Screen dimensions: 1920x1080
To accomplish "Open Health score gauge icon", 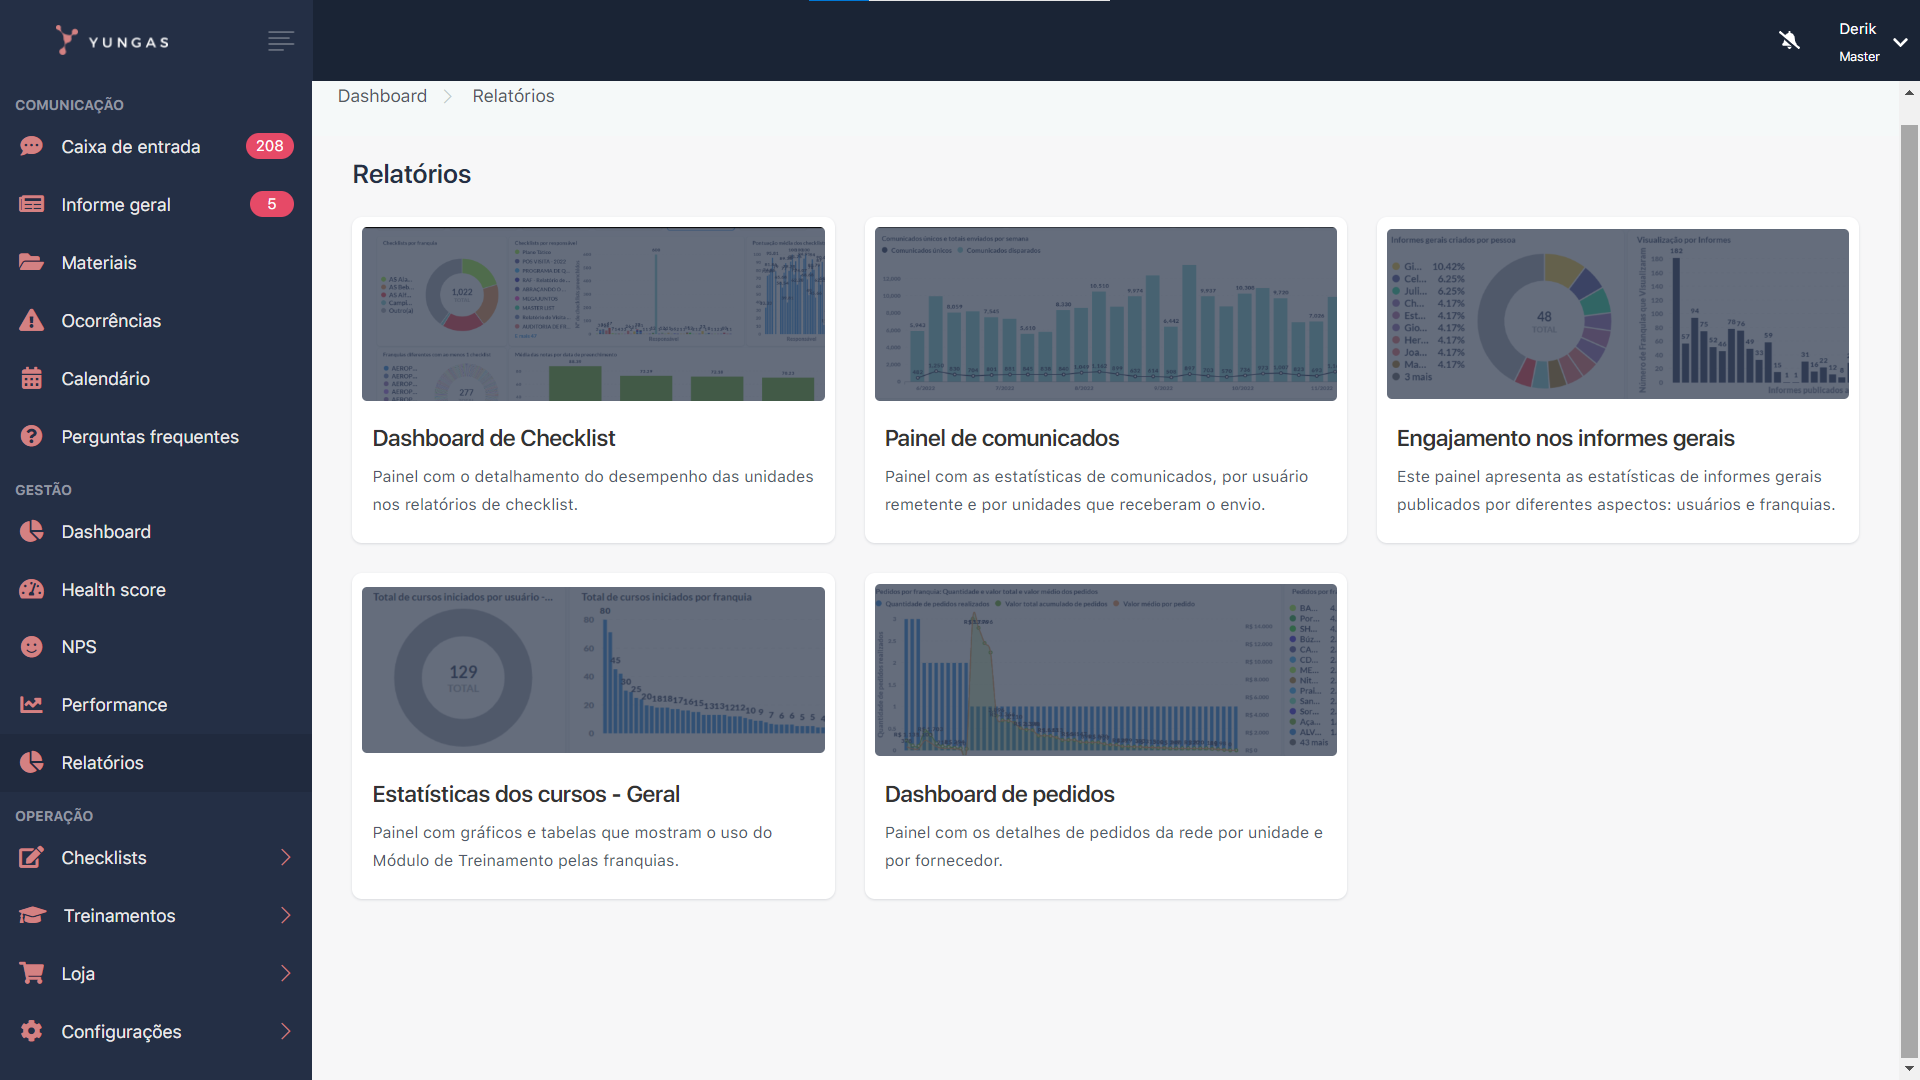I will pos(32,589).
